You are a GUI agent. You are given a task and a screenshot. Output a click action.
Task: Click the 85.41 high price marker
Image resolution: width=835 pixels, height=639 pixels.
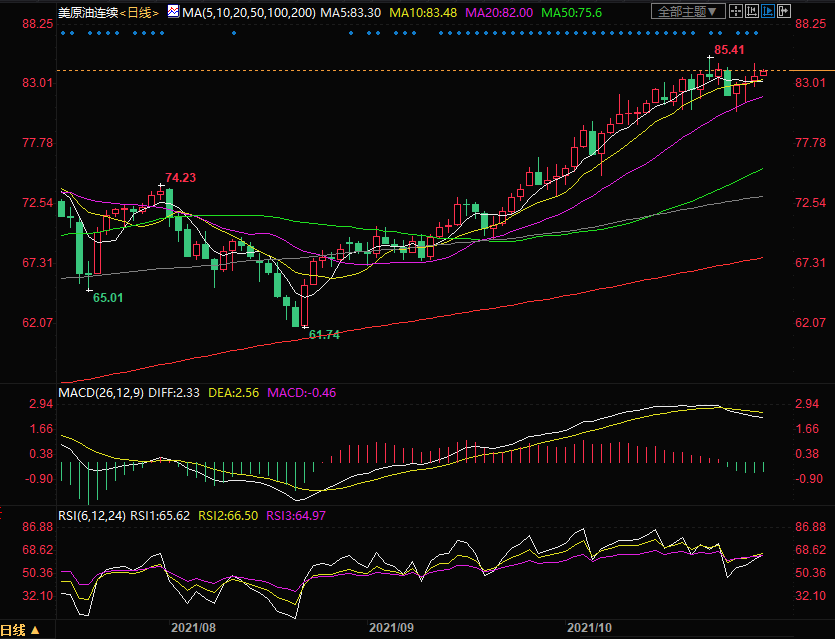[x=730, y=49]
